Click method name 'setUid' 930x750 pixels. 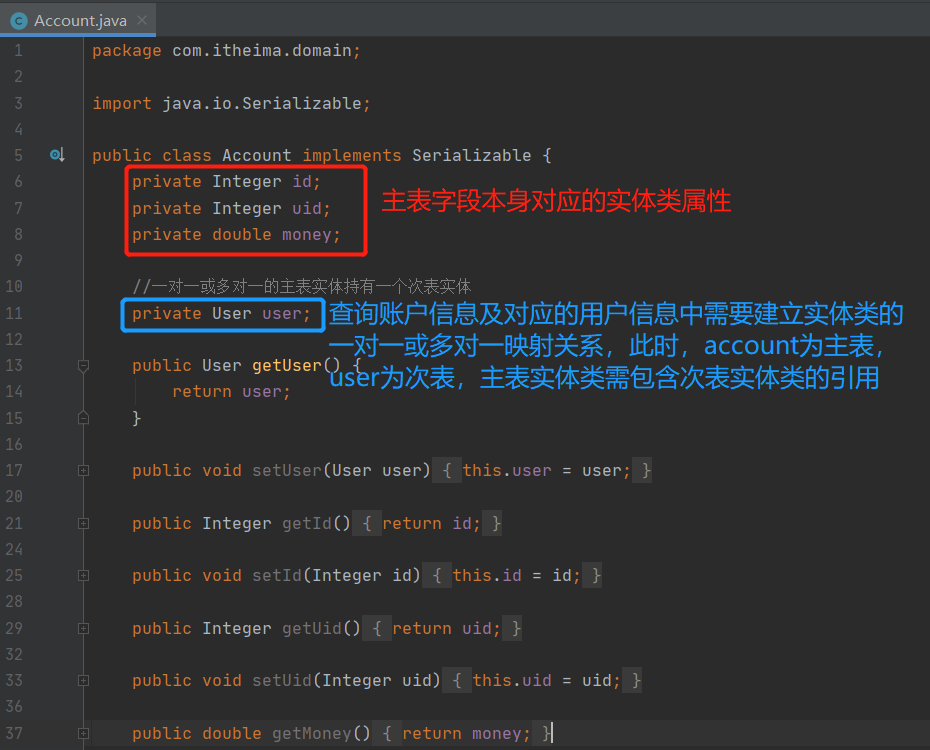click(282, 681)
